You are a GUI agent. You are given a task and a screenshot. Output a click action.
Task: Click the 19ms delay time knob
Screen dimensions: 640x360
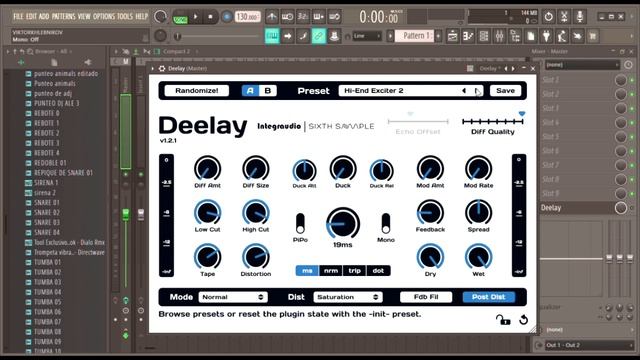click(x=343, y=224)
